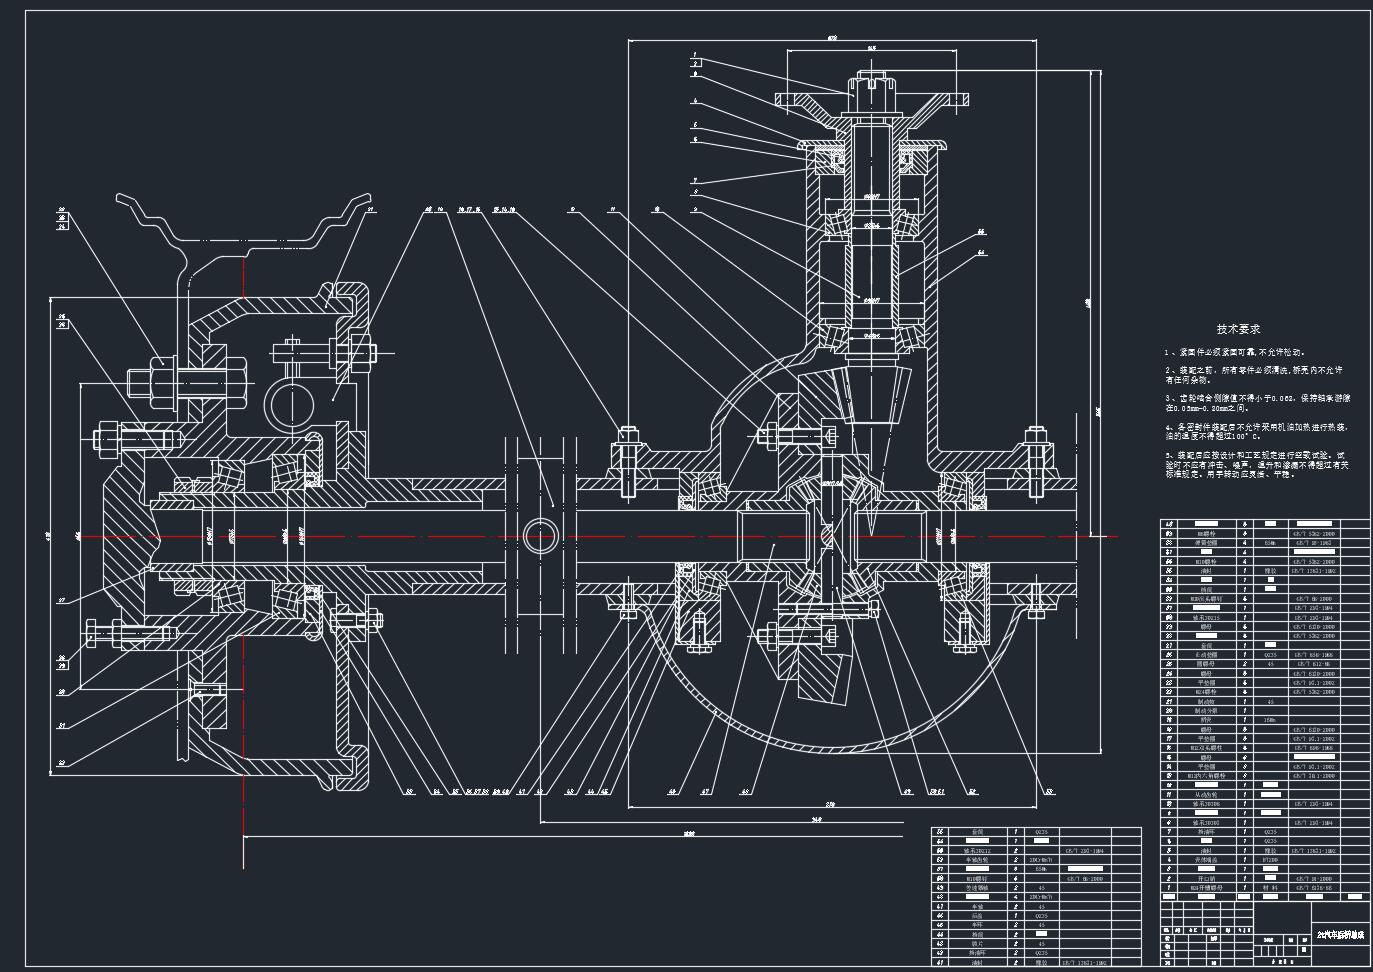Select technical requirement note number 1
1373x972 pixels.
1235,352
